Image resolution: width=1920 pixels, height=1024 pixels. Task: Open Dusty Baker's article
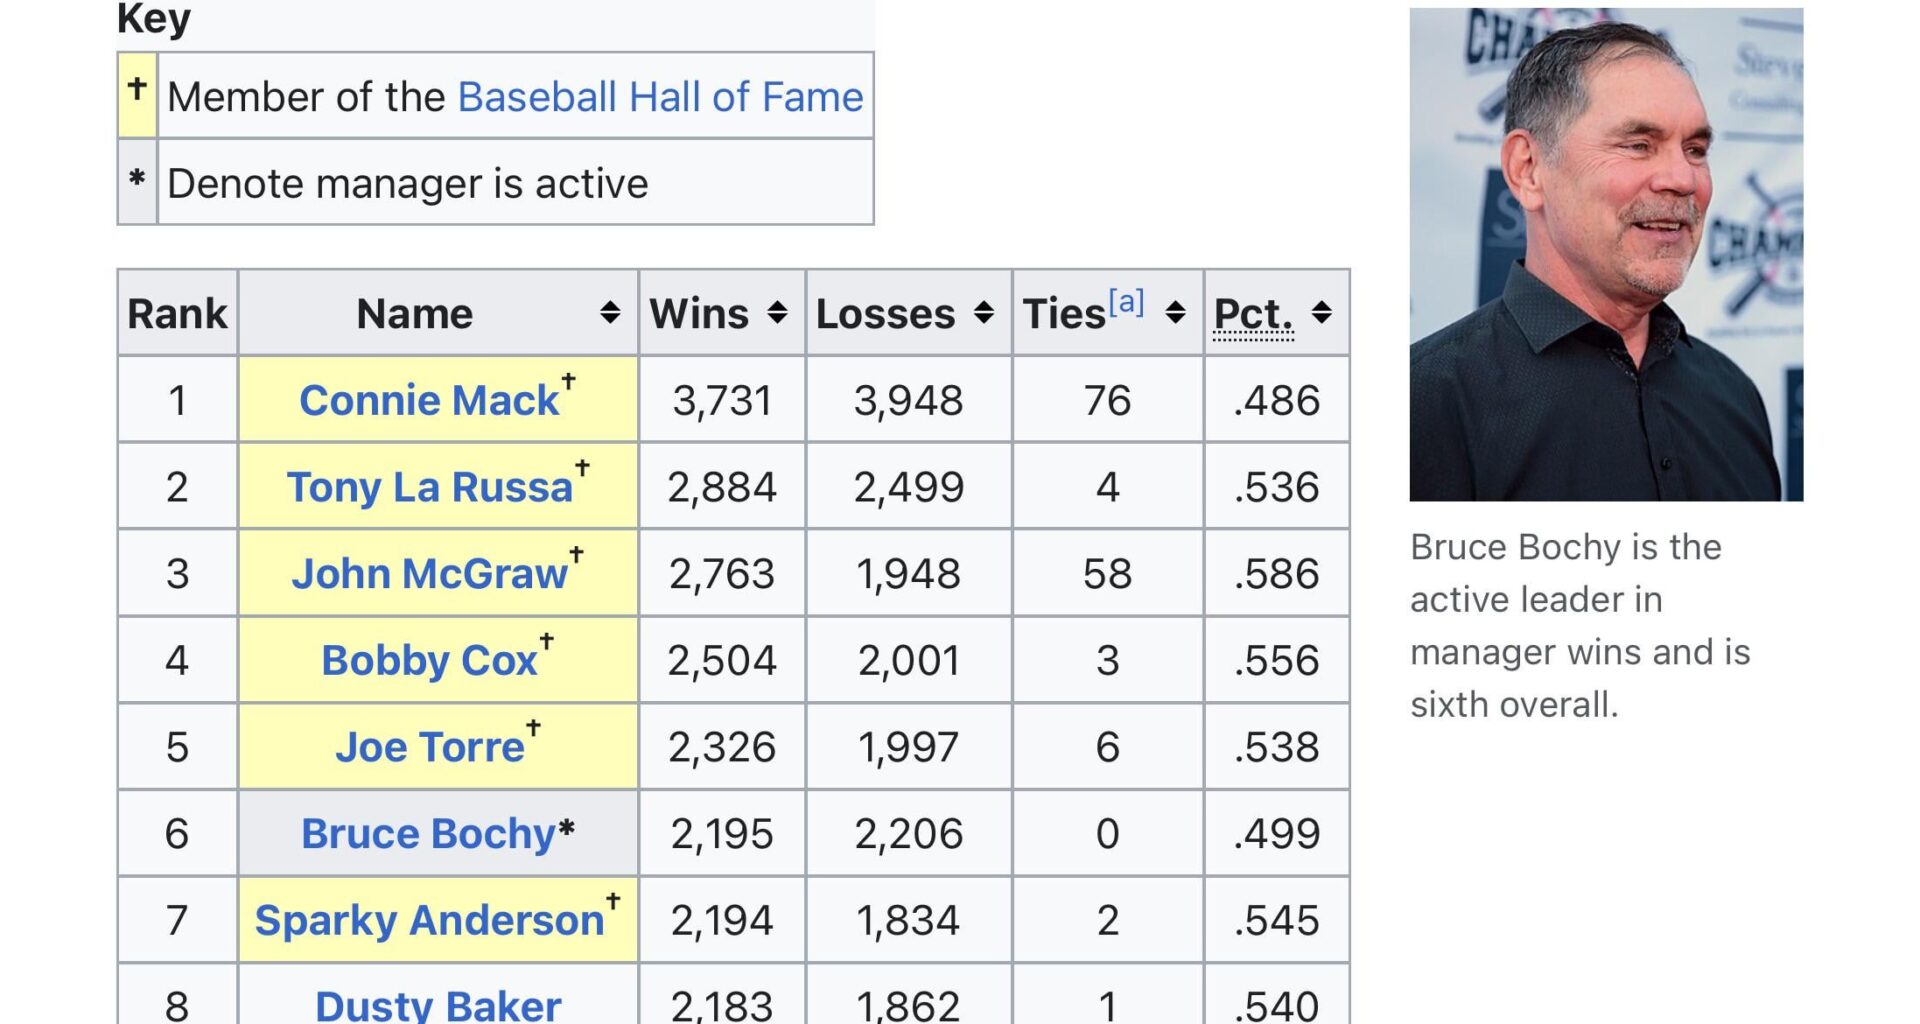[x=437, y=1002]
